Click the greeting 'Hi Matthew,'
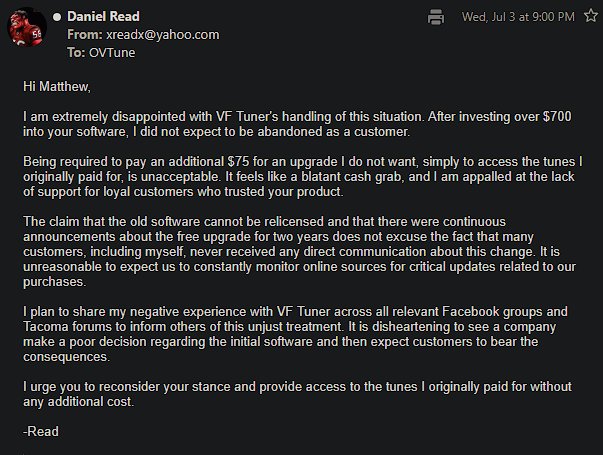The width and height of the screenshot is (603, 455). [x=57, y=87]
